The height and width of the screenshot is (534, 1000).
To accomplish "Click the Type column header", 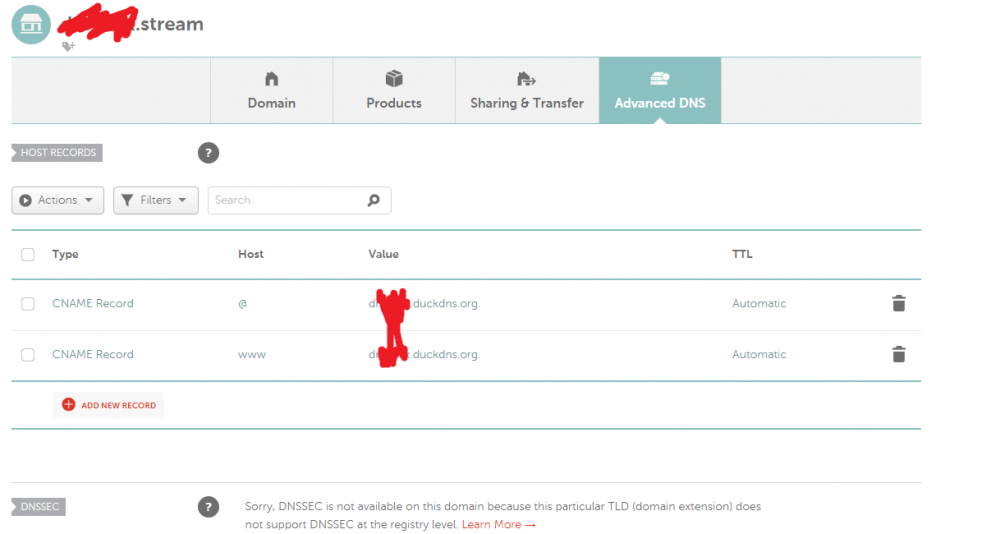I will [x=65, y=254].
